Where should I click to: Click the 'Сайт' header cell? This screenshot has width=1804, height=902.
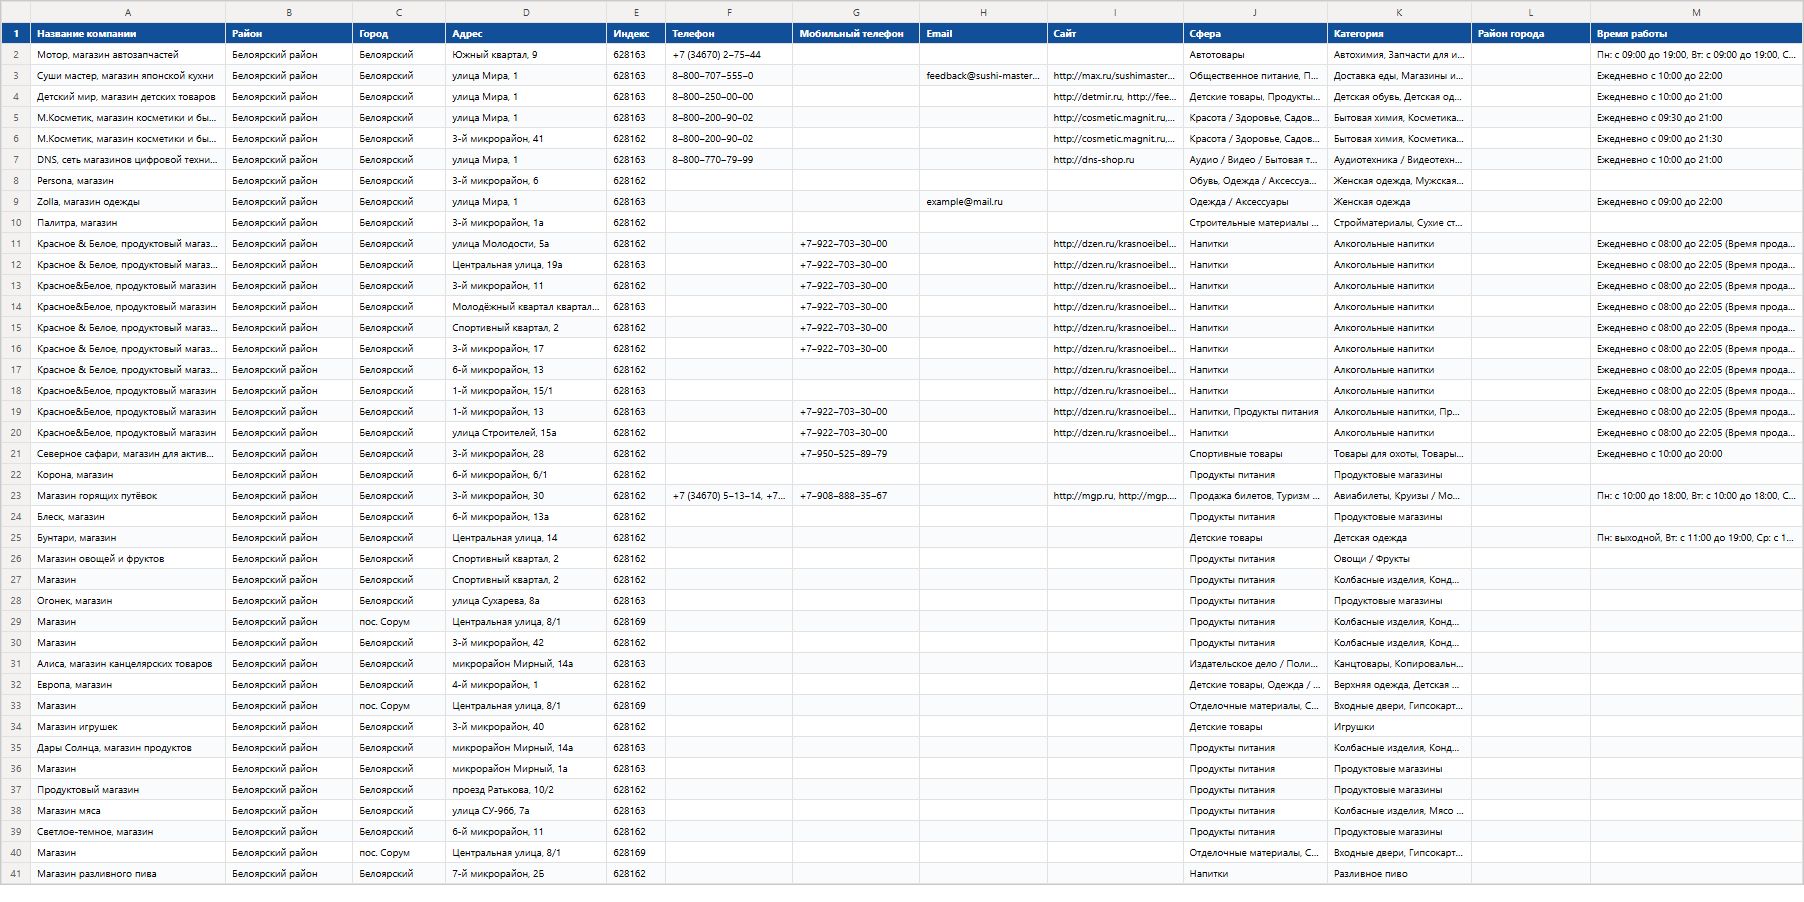tap(1115, 34)
